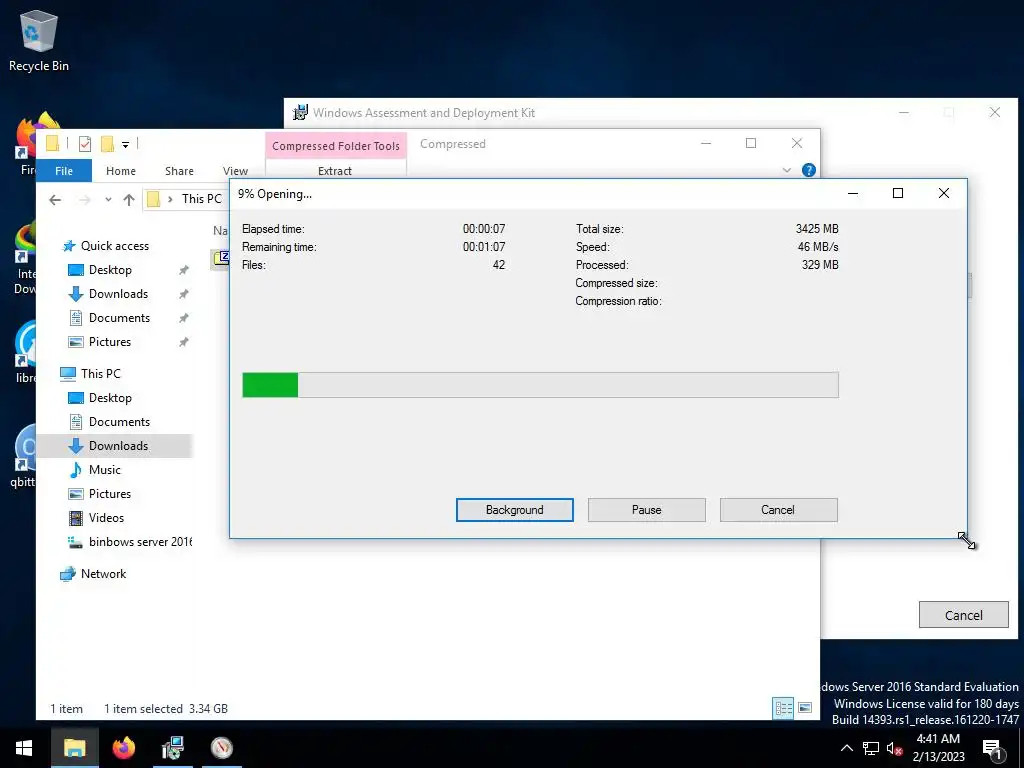
Task: Open Music folder in navigation pane
Action: coord(104,470)
